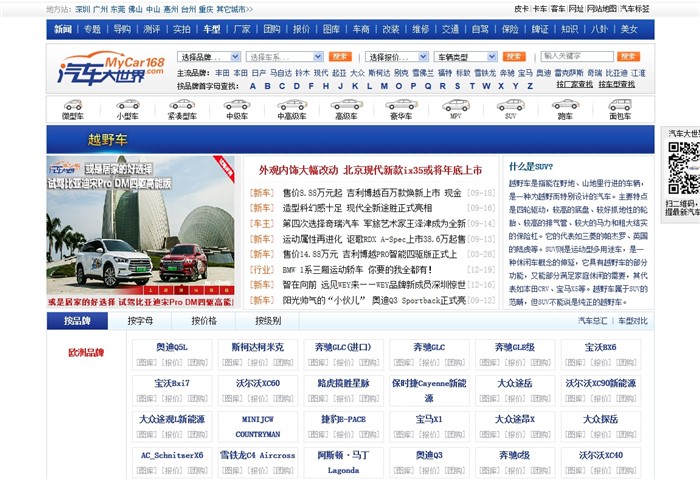Open the 沃尔沃XC60 model link
The image size is (700, 480).
258,383
